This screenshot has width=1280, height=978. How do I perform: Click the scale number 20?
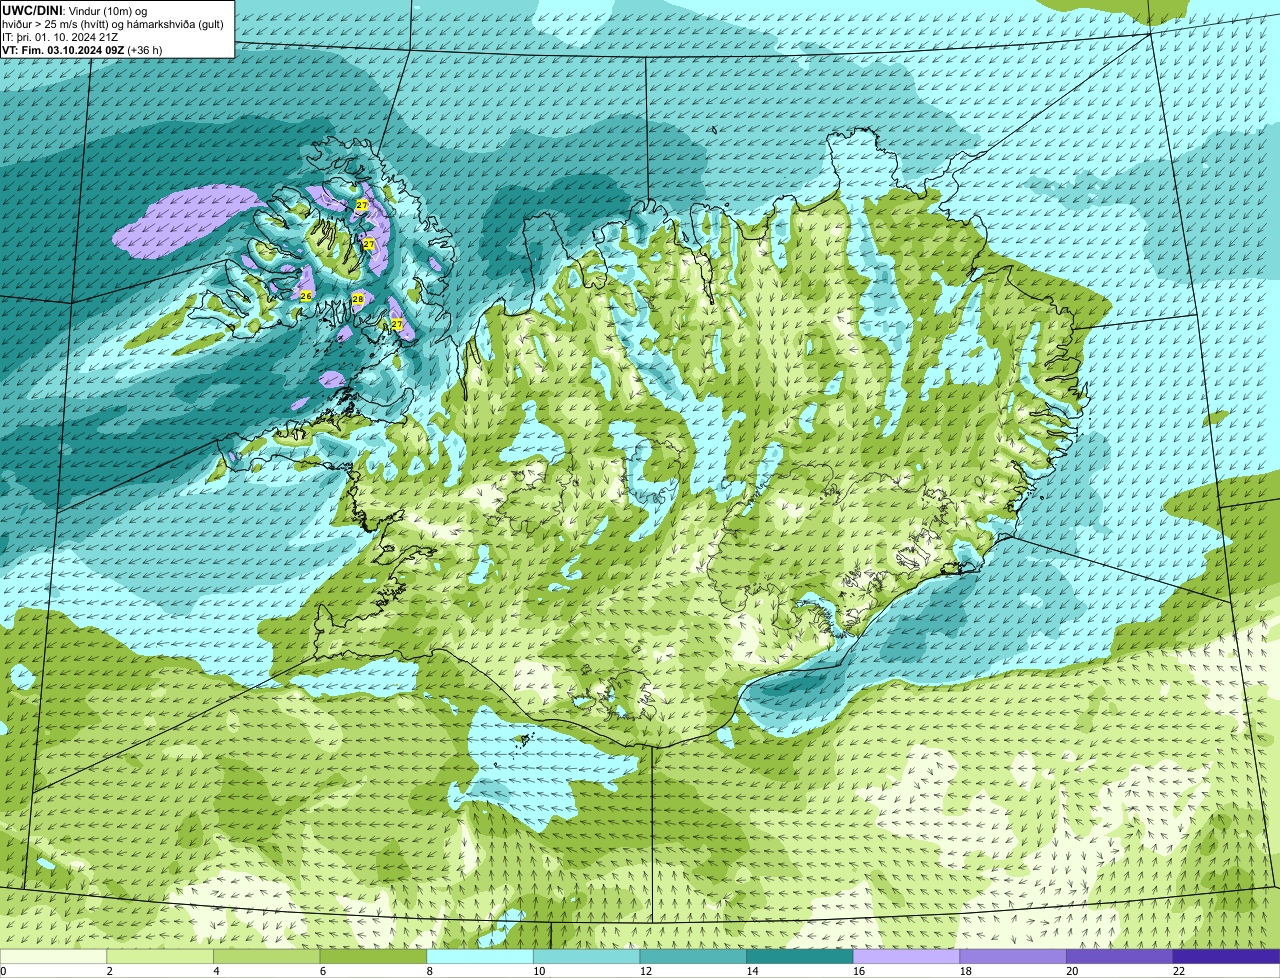point(1072,971)
